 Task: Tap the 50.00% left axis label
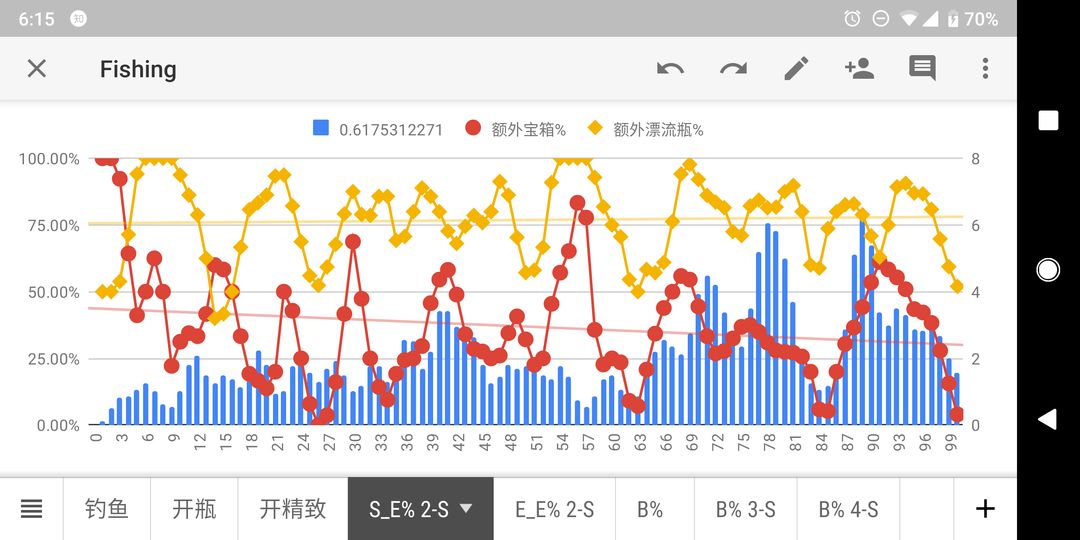pos(53,292)
